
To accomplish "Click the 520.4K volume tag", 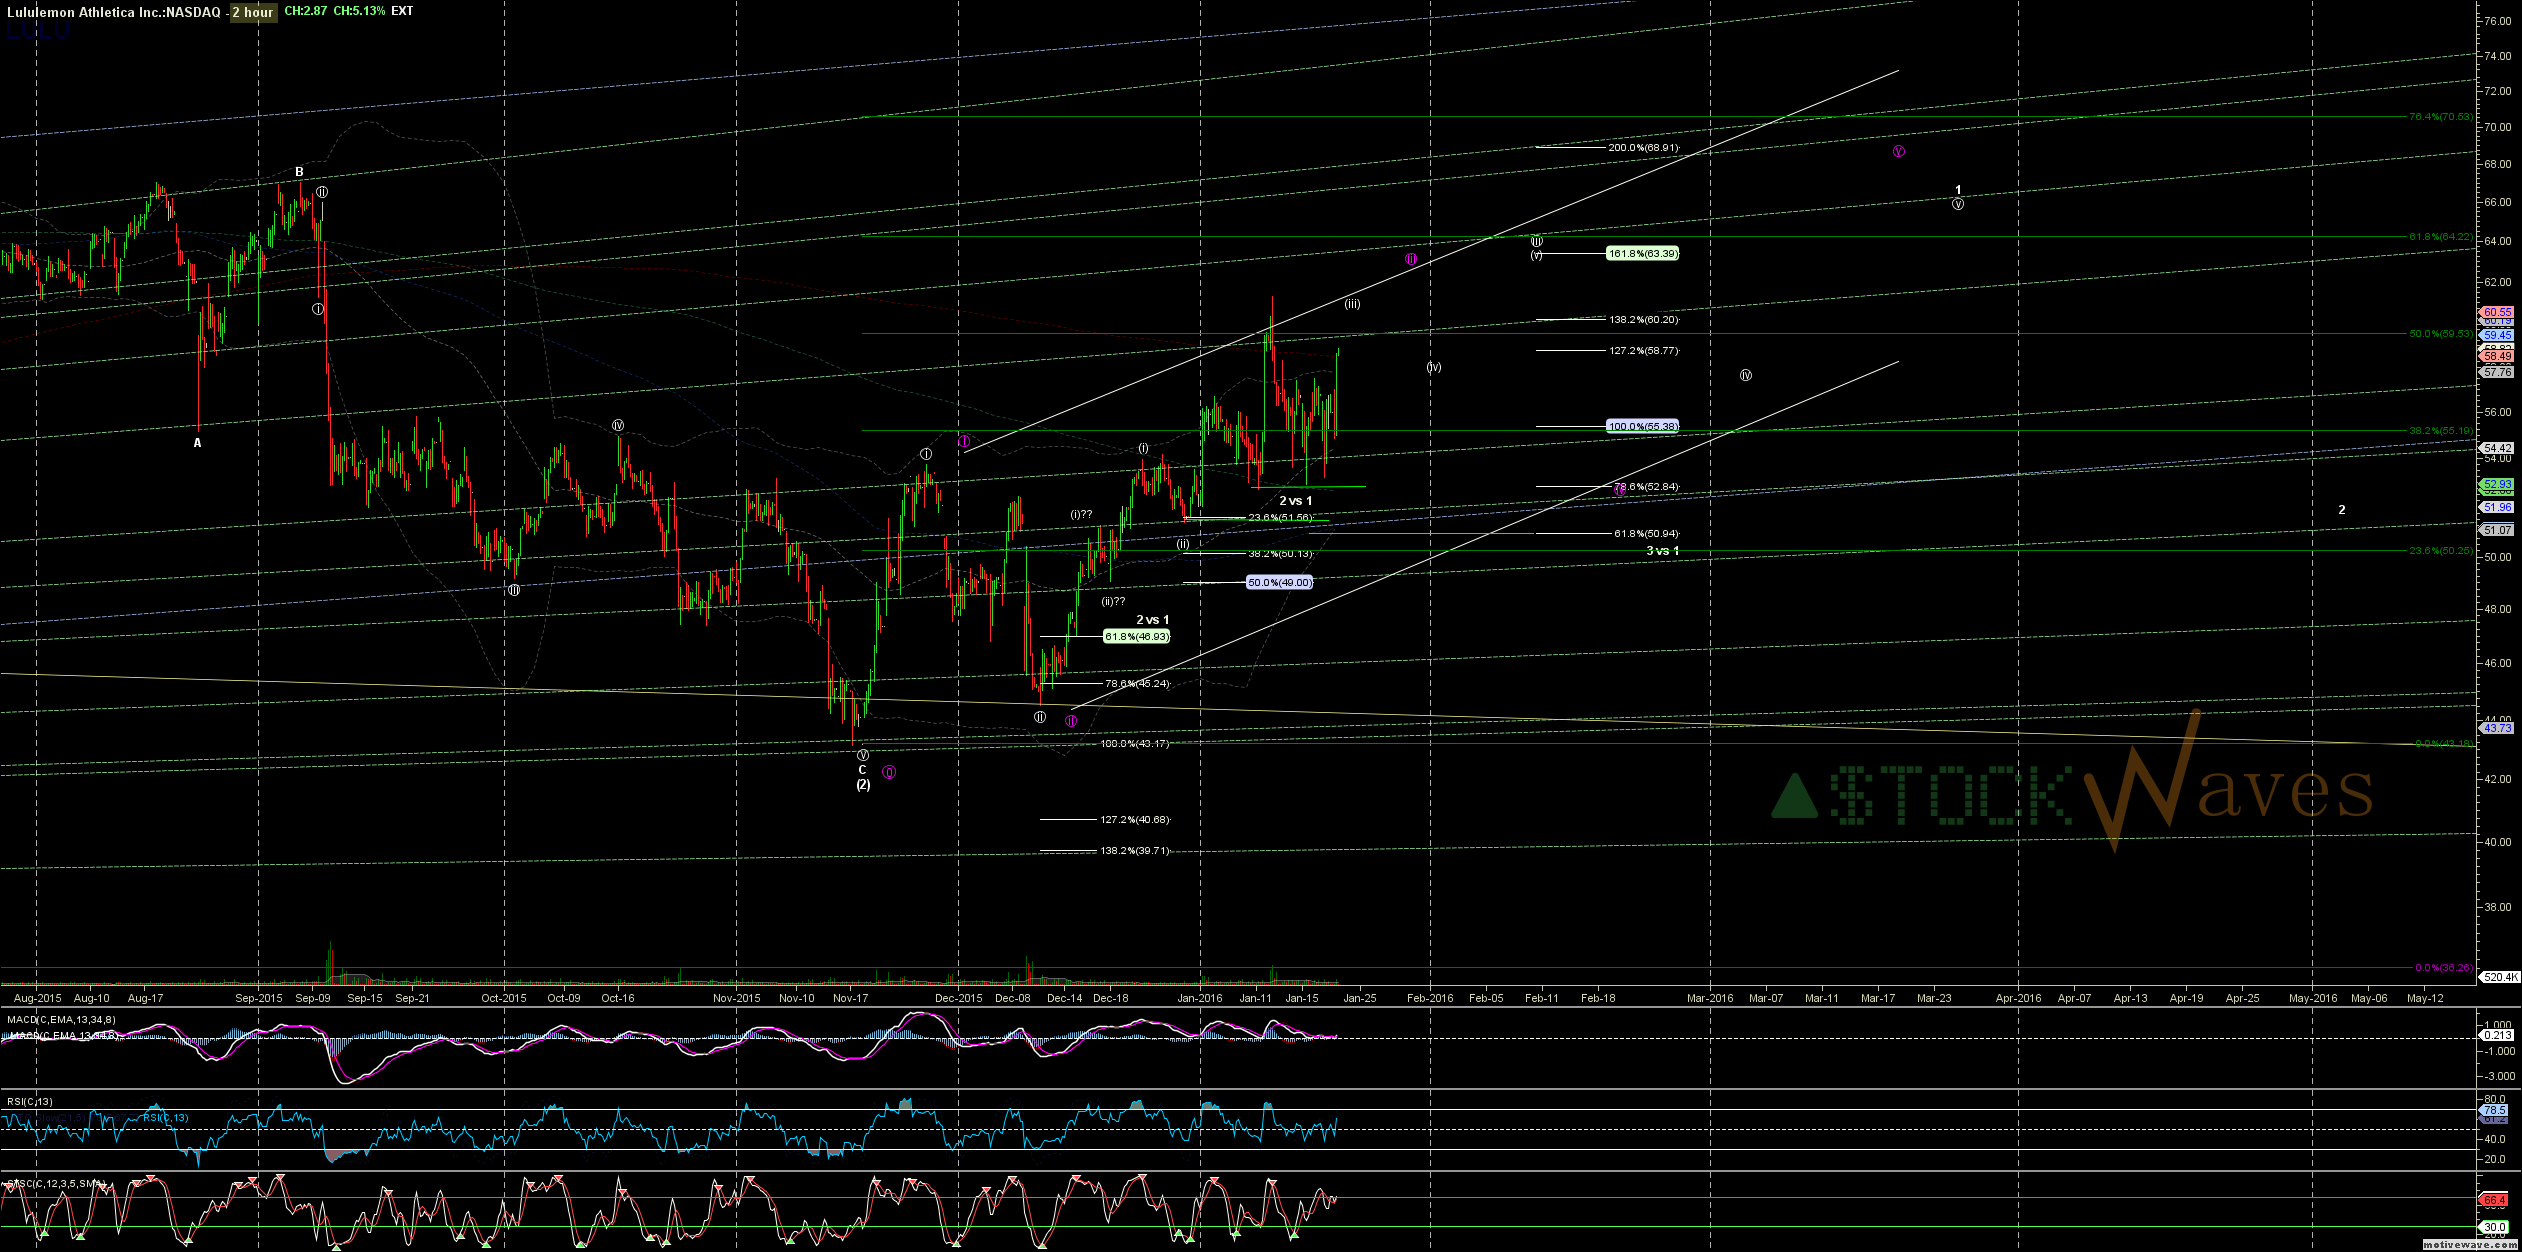I will point(2499,977).
